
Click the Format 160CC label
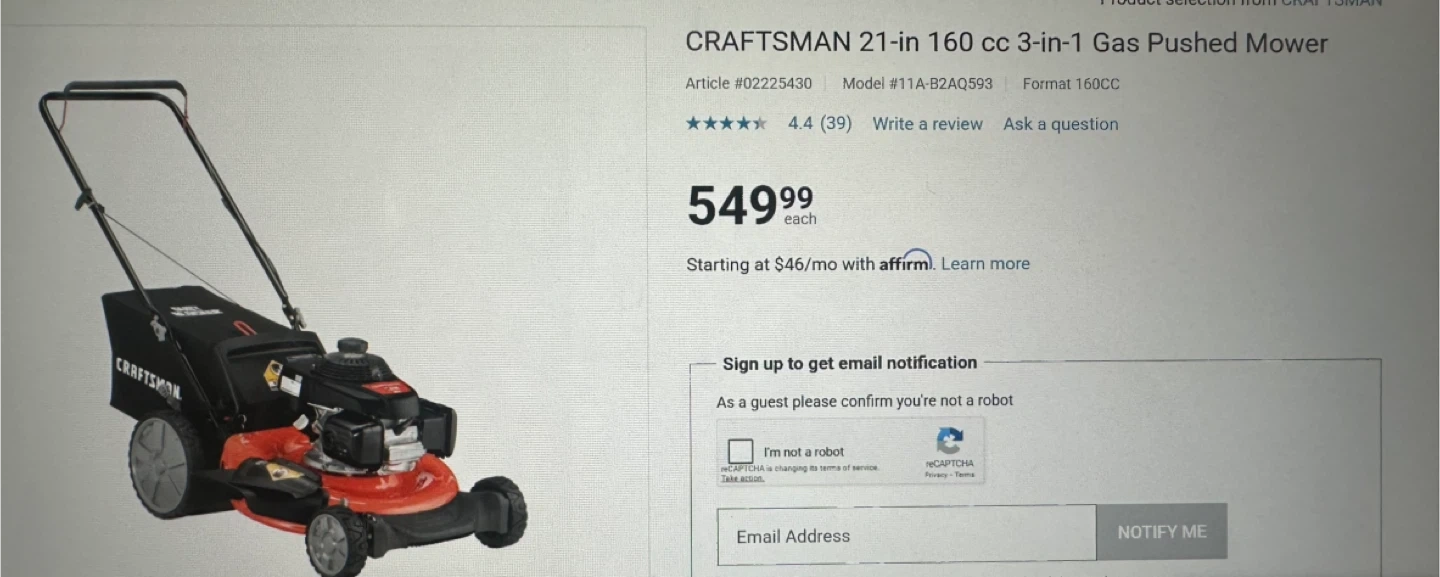tap(1071, 84)
